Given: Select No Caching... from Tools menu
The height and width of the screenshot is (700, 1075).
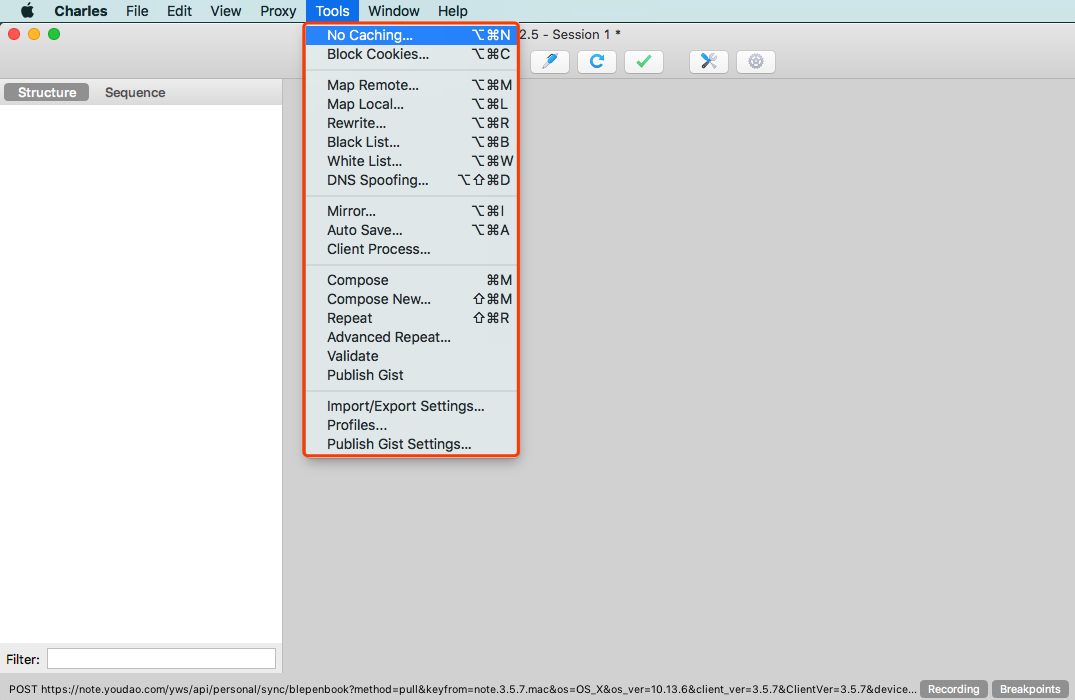Looking at the screenshot, I should coord(411,35).
